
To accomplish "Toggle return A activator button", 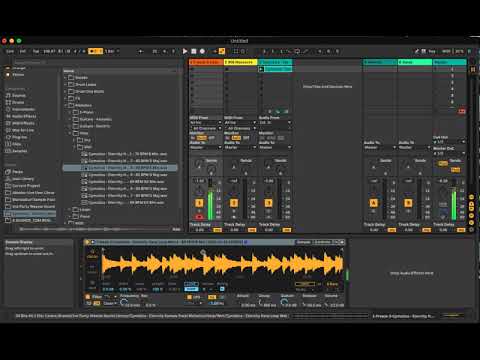I will (x=374, y=203).
